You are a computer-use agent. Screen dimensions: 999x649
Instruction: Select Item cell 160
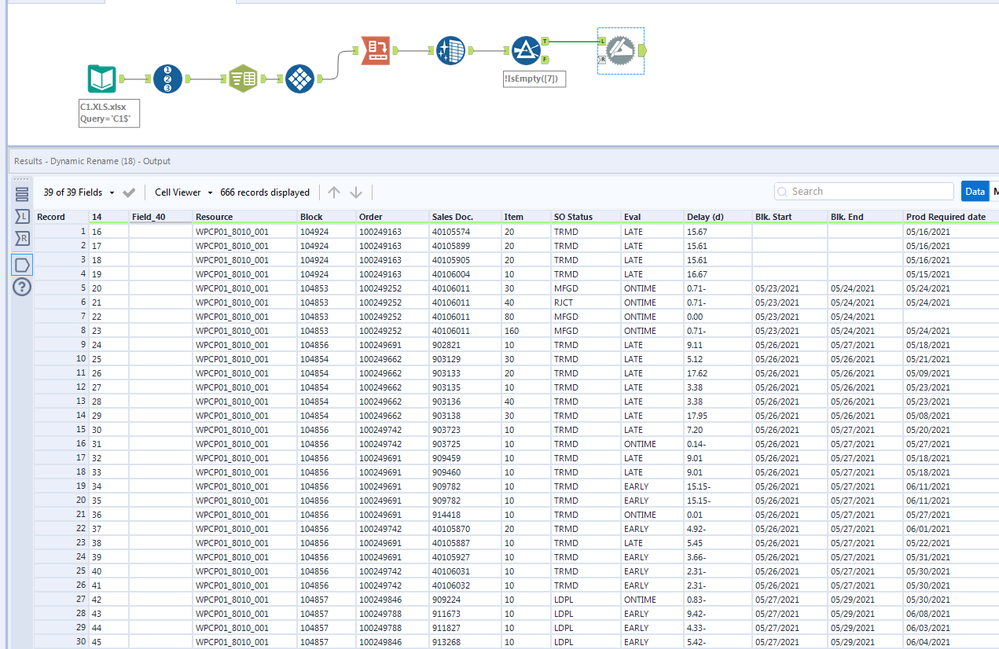[x=526, y=331]
